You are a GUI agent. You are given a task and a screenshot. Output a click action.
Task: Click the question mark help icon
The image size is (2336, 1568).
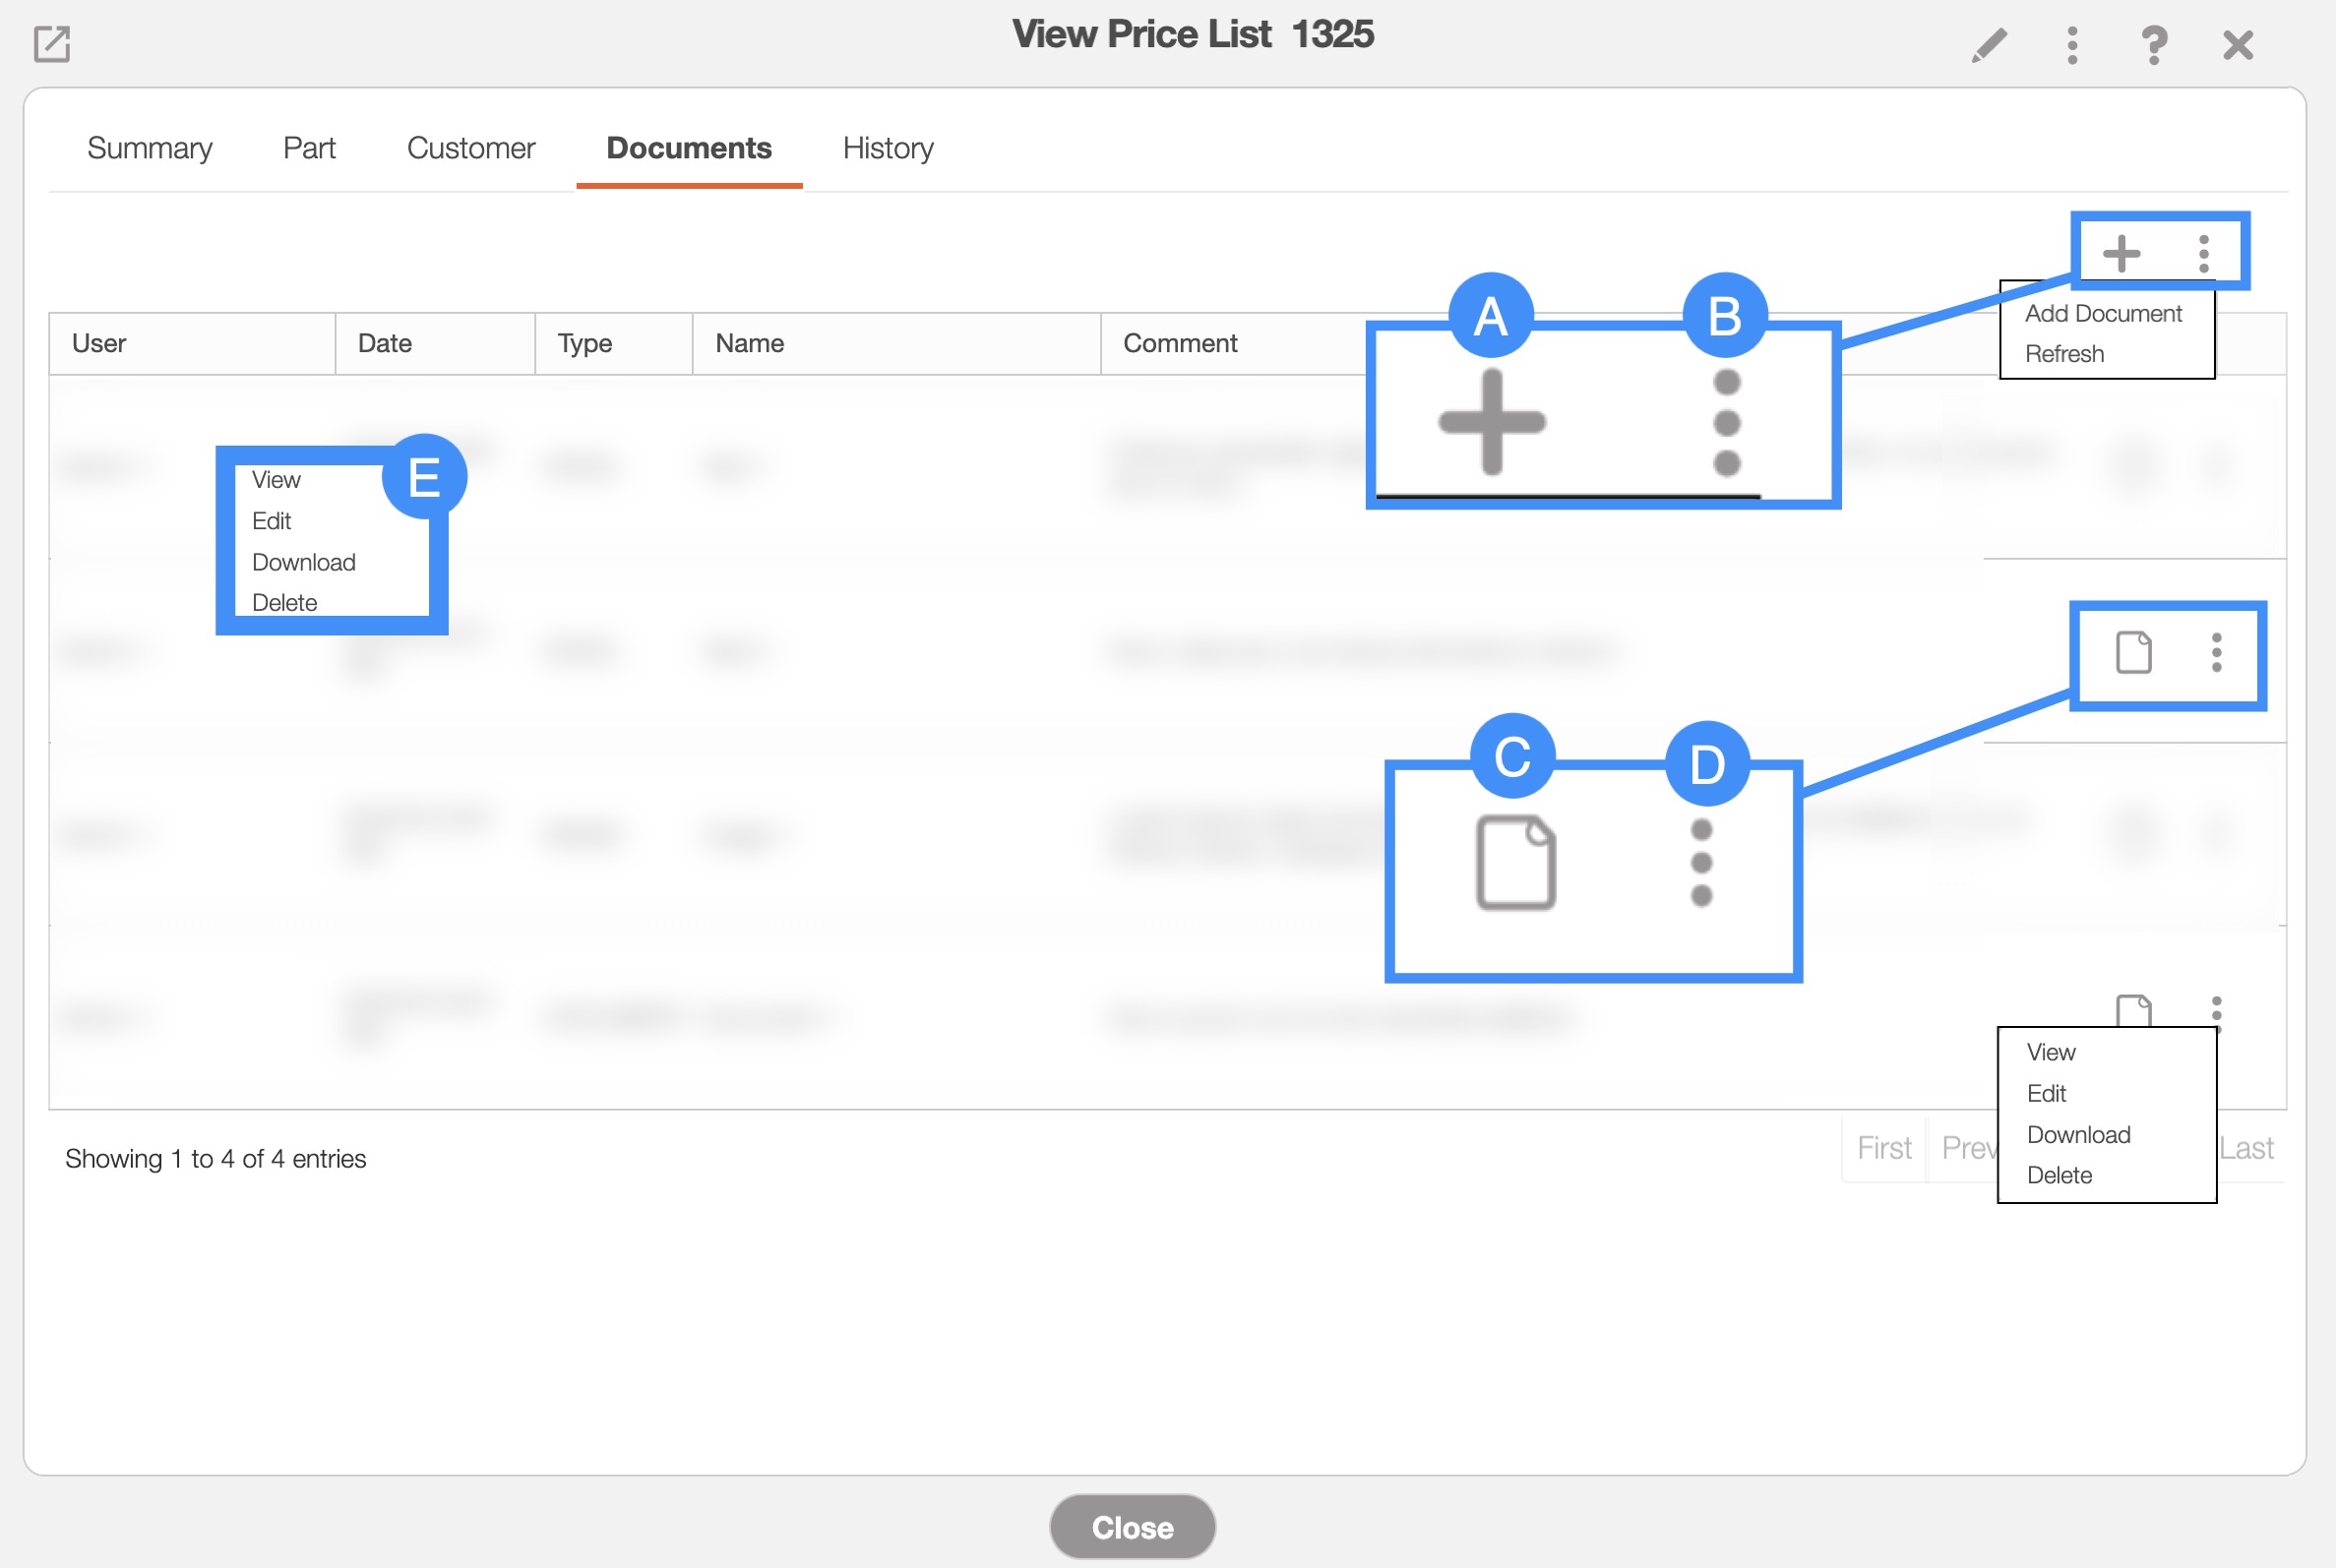[x=2154, y=45]
